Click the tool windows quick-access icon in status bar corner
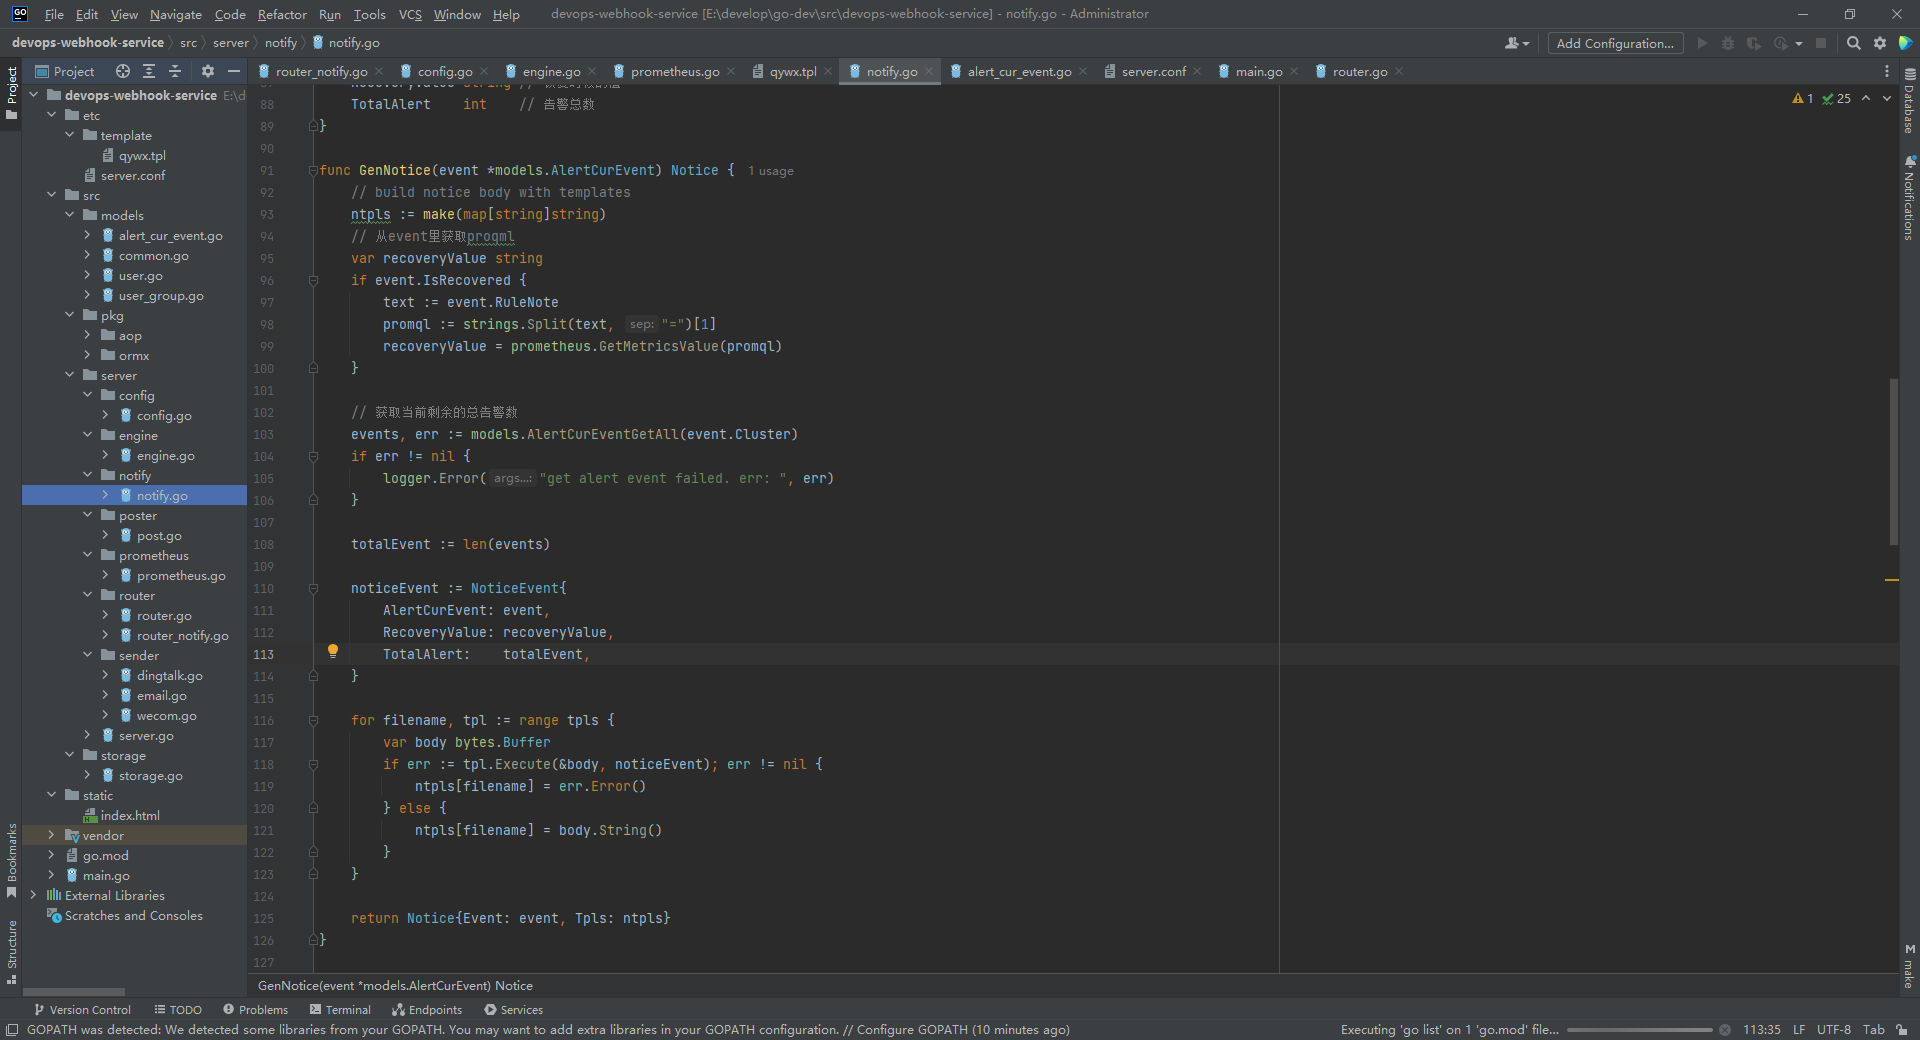1920x1040 pixels. 12,1029
